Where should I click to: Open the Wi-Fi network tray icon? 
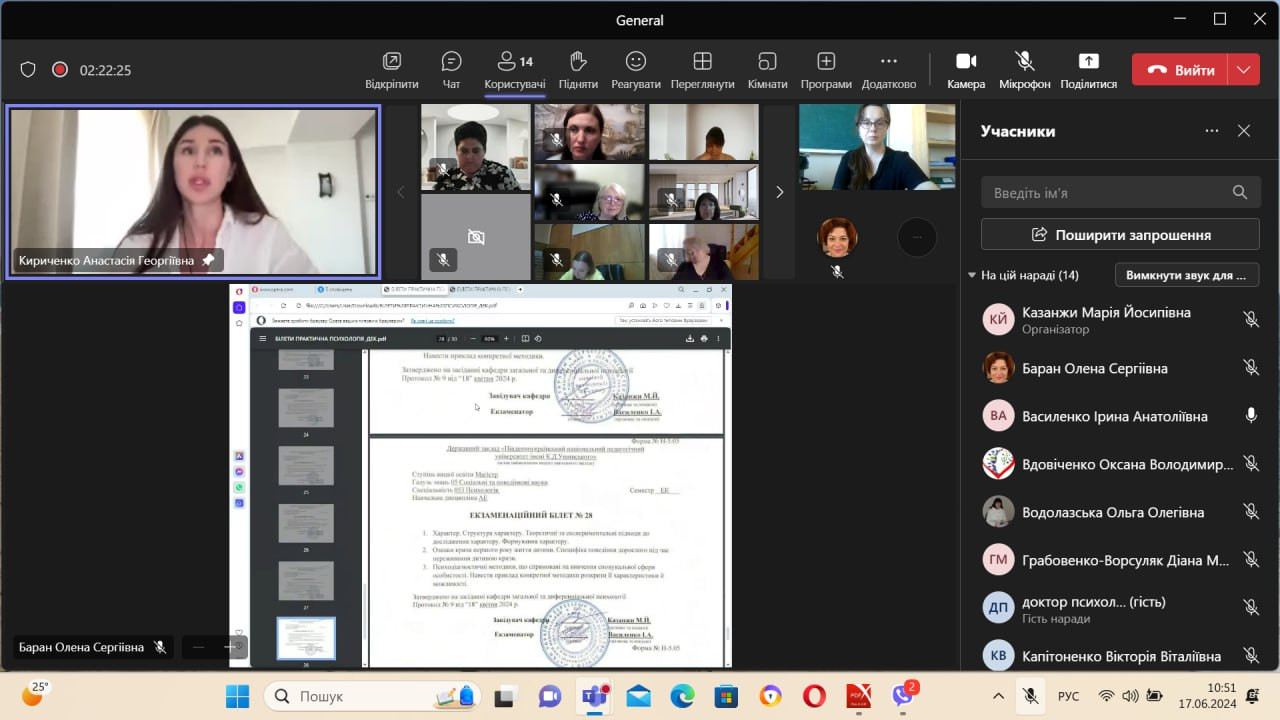1107,696
